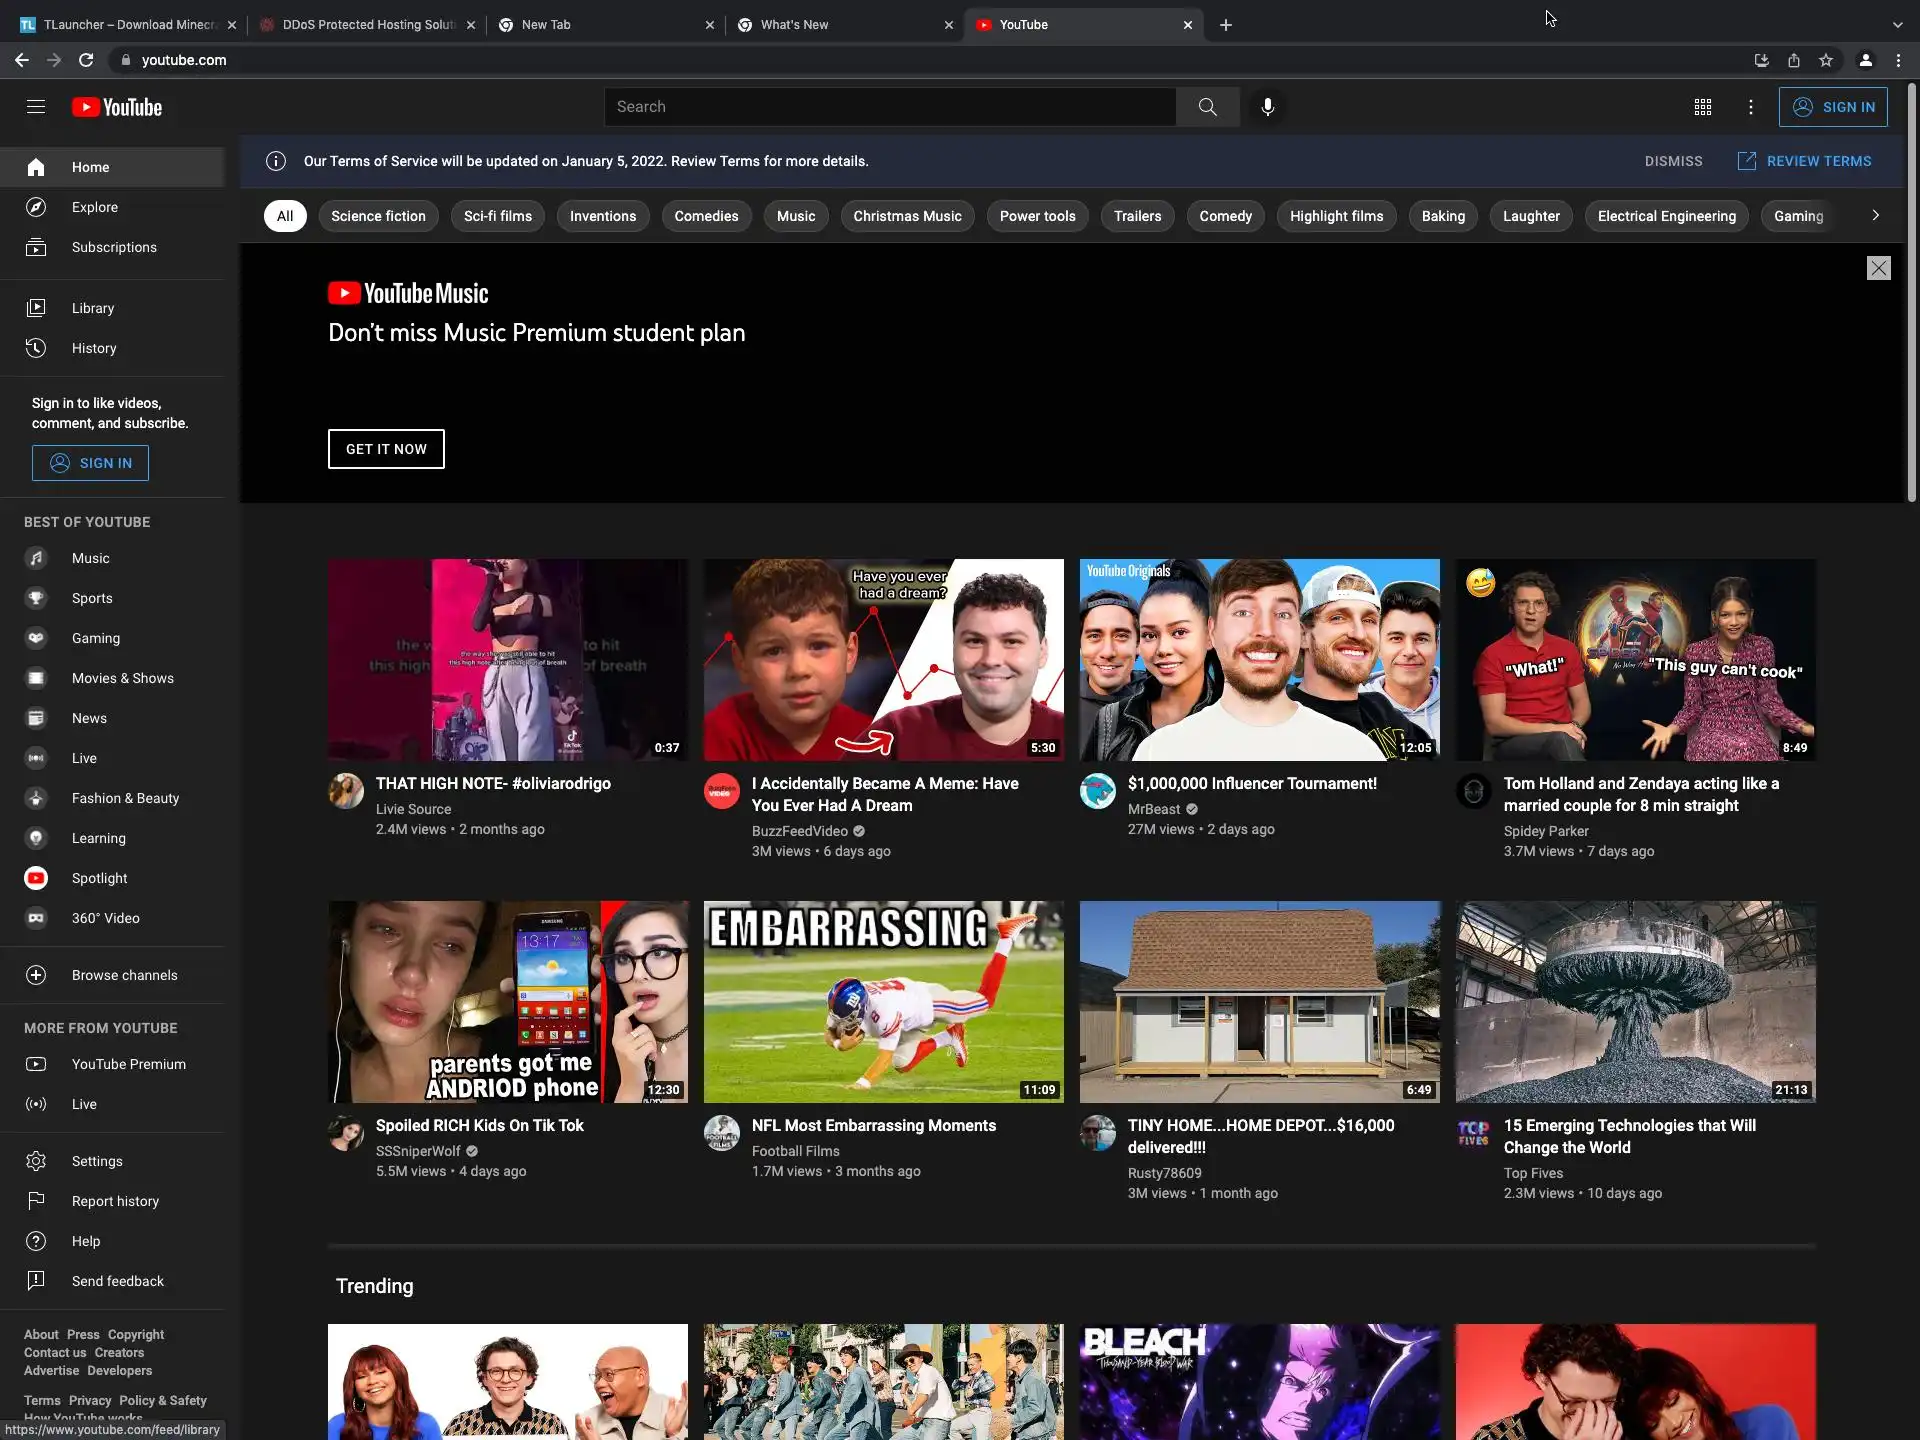Viewport: 1920px width, 1440px height.
Task: Select the Comedy filter chip
Action: [x=1225, y=216]
